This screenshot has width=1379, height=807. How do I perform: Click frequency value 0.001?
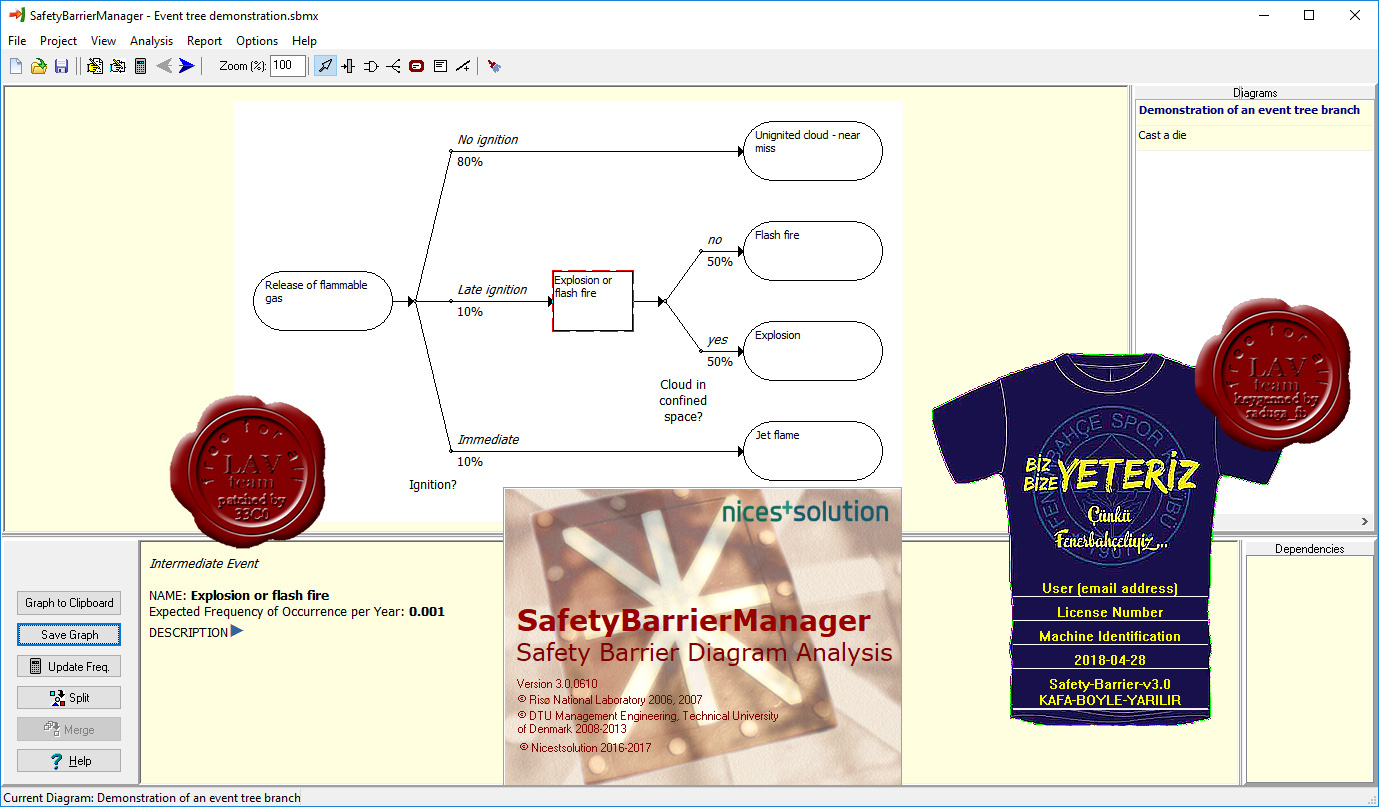[427, 611]
